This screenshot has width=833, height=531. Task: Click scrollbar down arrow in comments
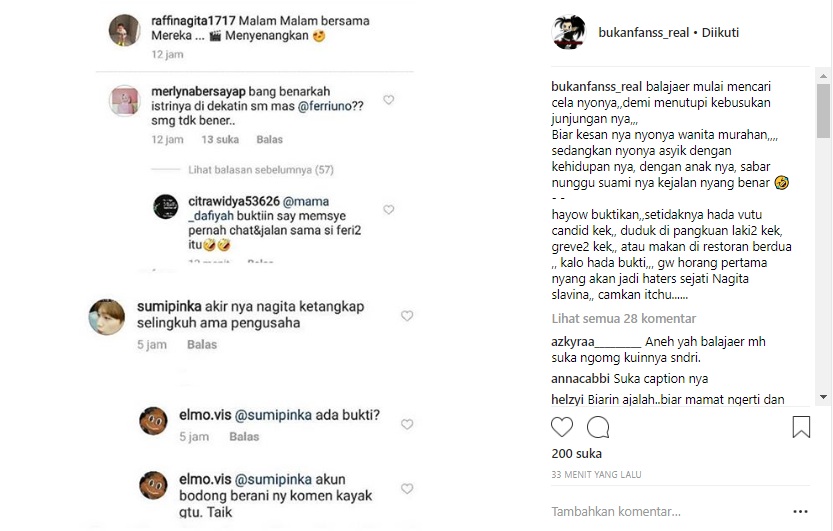pyautogui.click(x=823, y=397)
